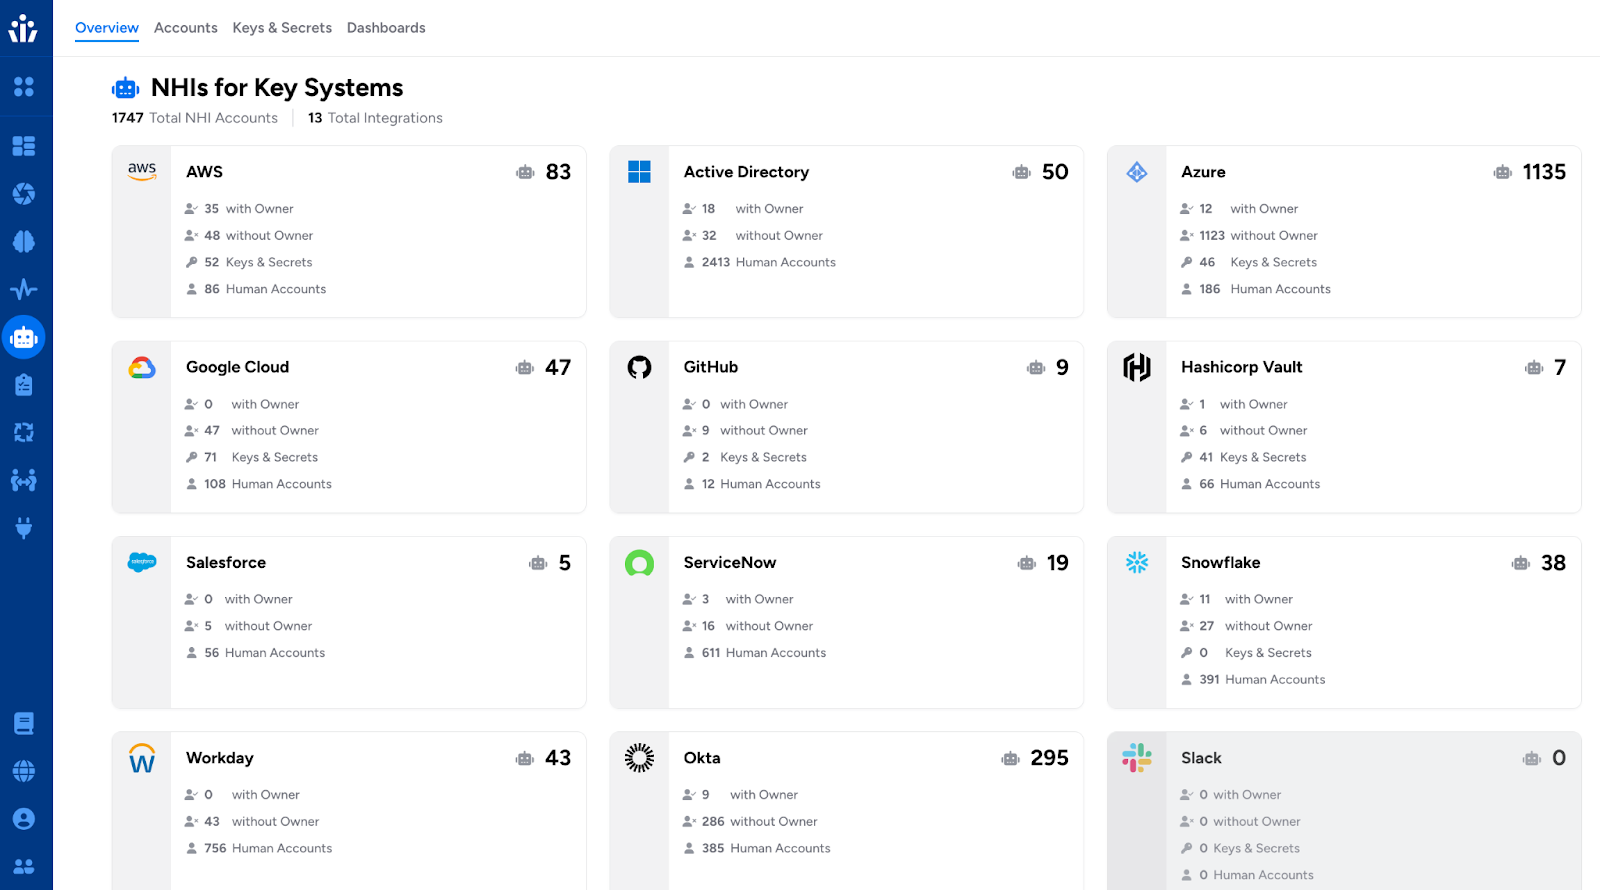The height and width of the screenshot is (890, 1600).
Task: Open the globe sidebar icon
Action: coord(24,771)
